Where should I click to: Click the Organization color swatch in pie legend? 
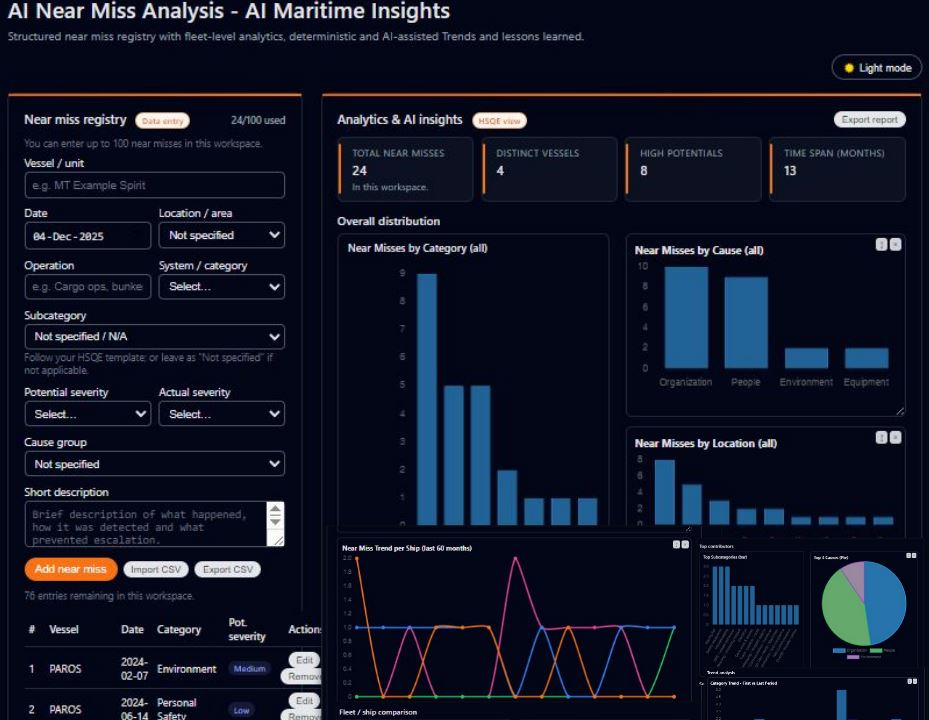click(x=839, y=650)
